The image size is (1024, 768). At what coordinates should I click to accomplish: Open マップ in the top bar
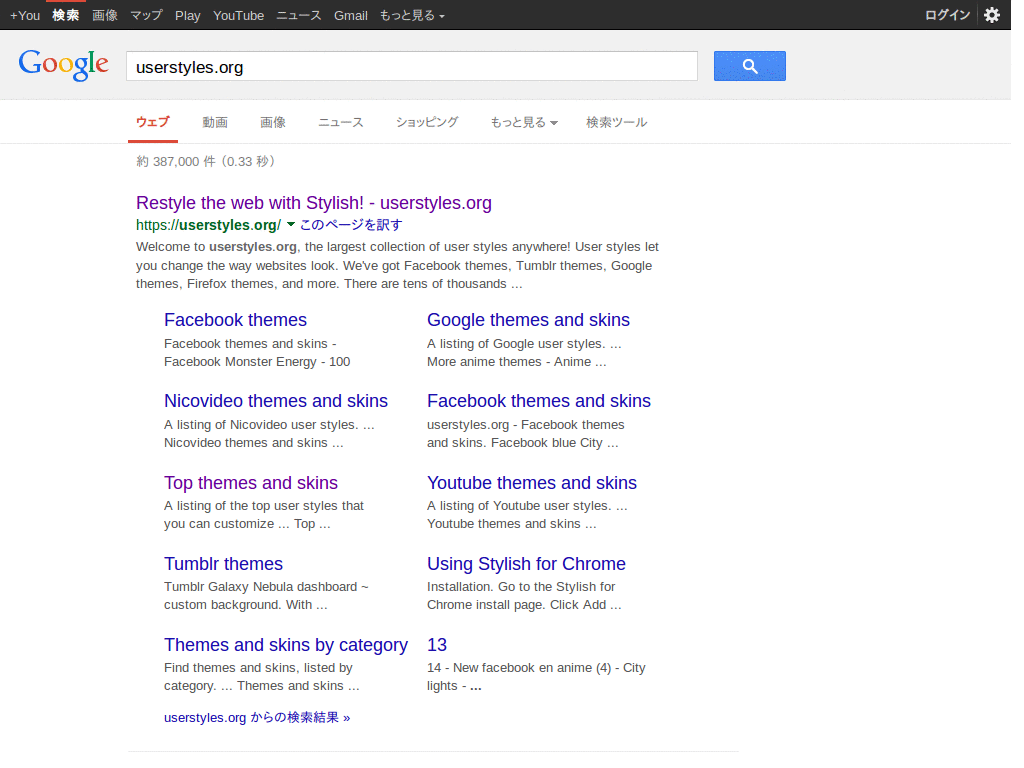click(146, 15)
